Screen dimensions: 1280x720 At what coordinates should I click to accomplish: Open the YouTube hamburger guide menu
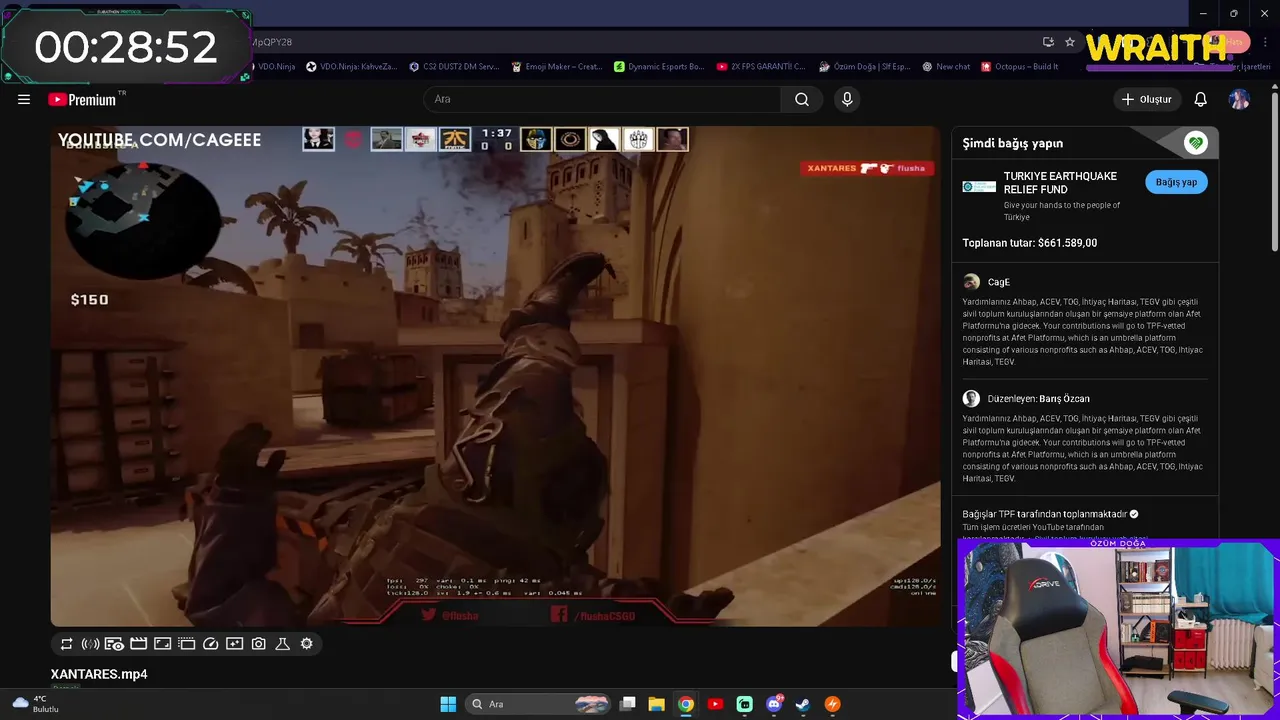point(24,99)
